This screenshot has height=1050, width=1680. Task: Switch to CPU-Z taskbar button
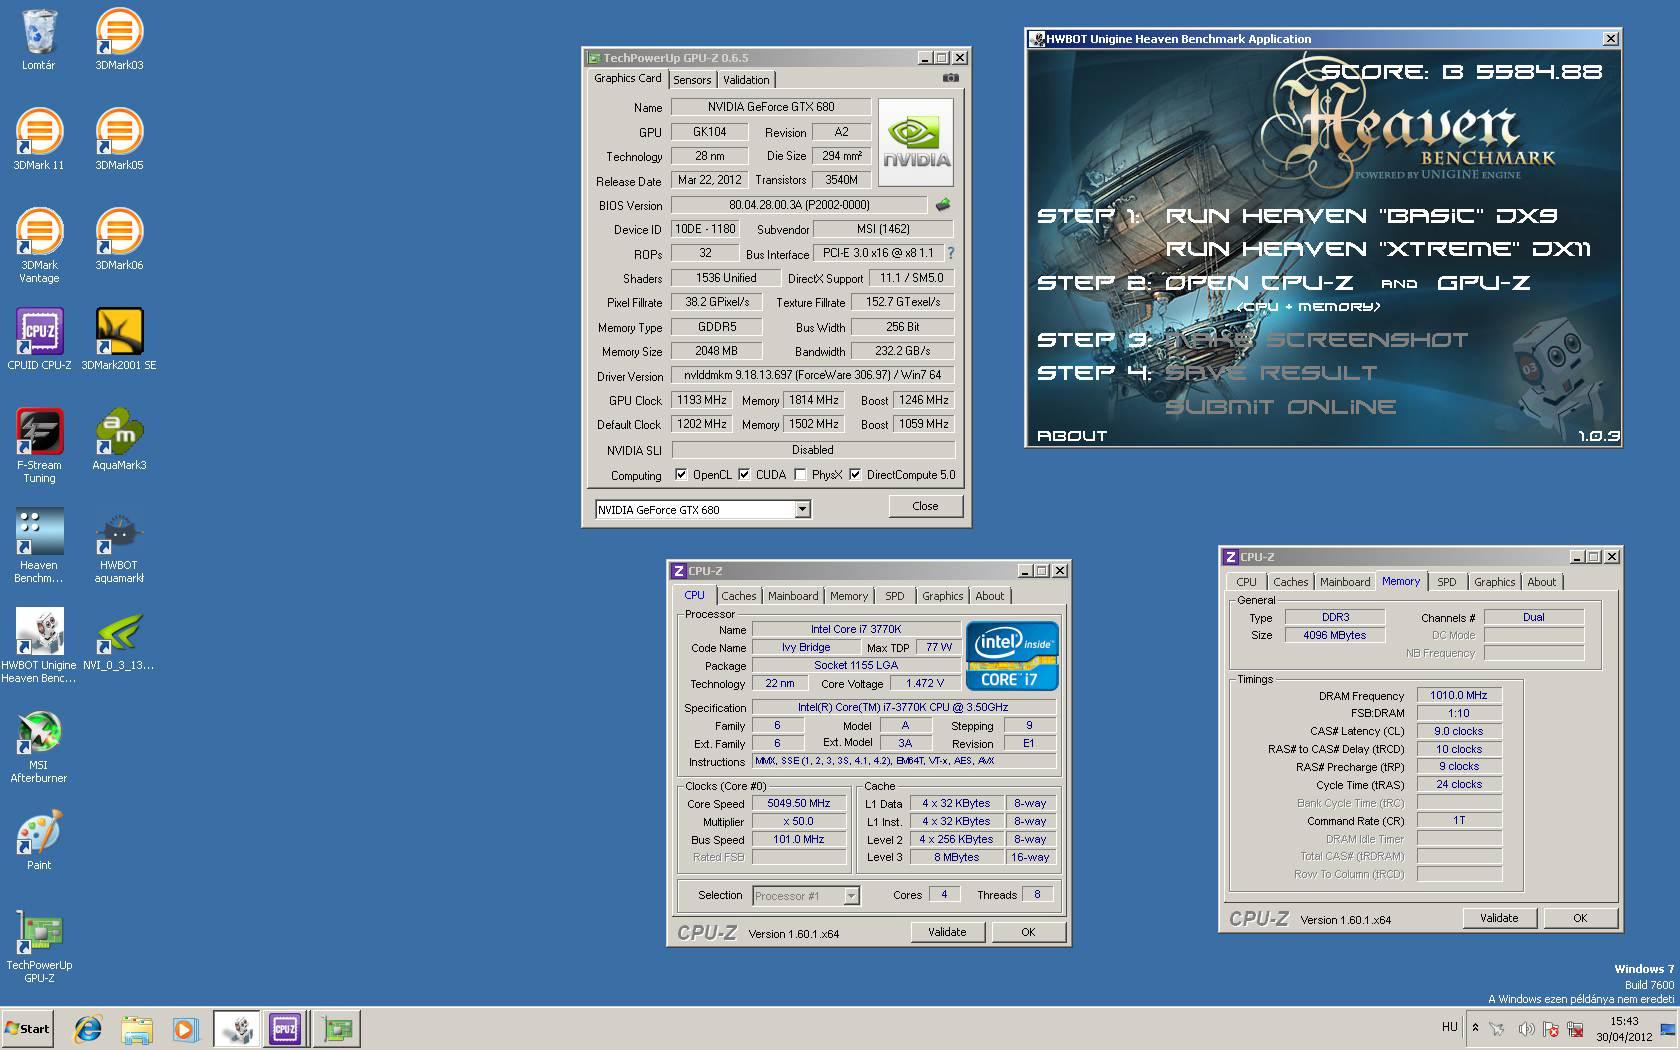coord(285,1028)
